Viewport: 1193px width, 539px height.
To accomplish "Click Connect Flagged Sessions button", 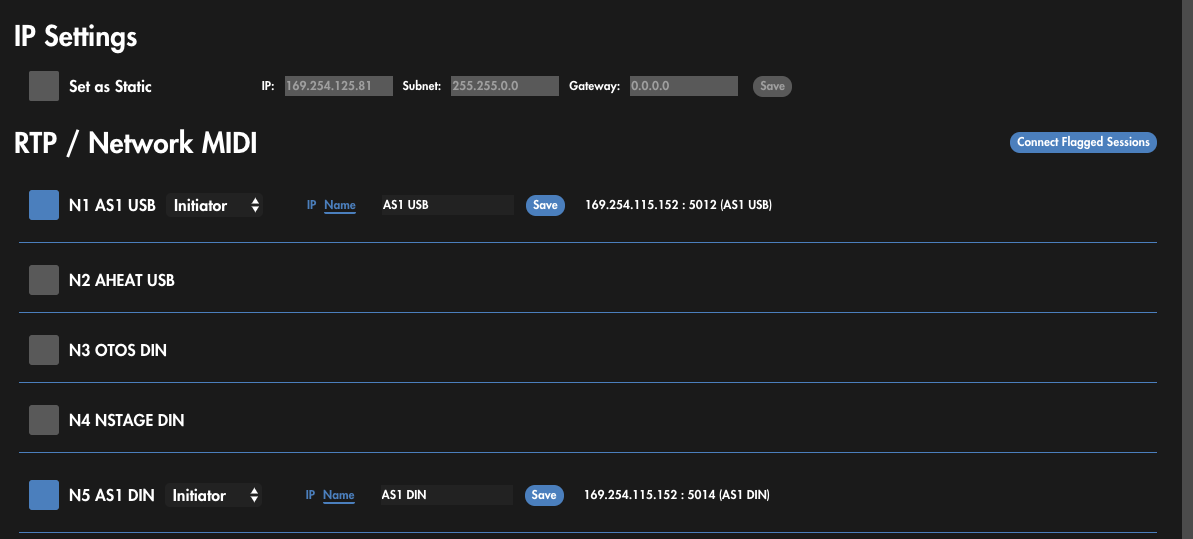I will pyautogui.click(x=1083, y=142).
